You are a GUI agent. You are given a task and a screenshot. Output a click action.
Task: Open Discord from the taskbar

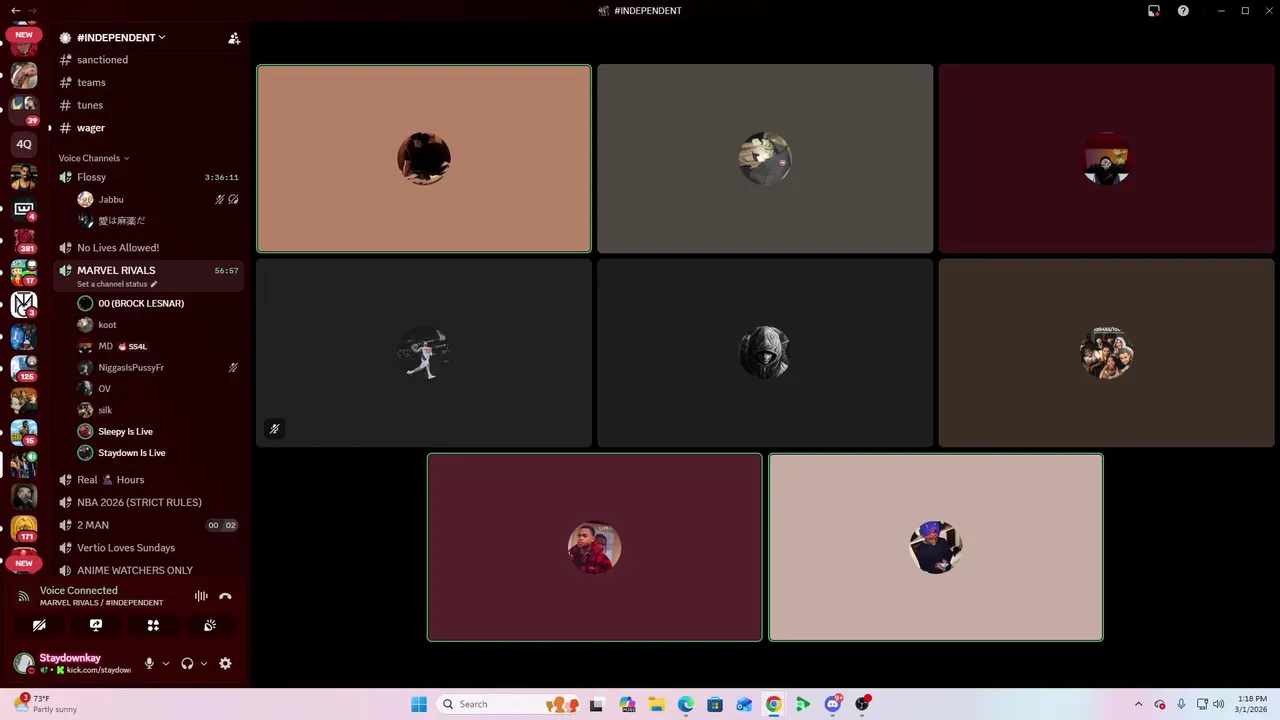(x=833, y=704)
